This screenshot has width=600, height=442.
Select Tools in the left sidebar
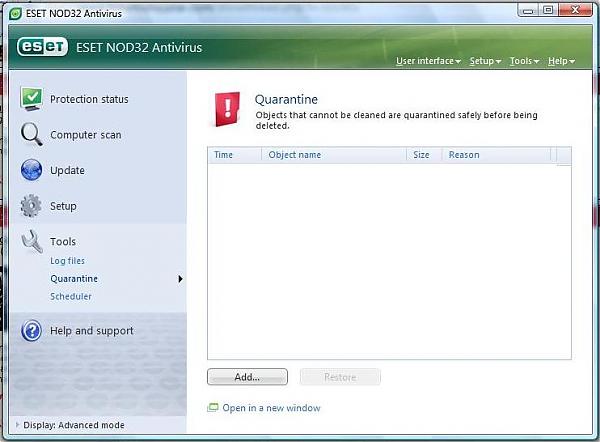click(63, 241)
